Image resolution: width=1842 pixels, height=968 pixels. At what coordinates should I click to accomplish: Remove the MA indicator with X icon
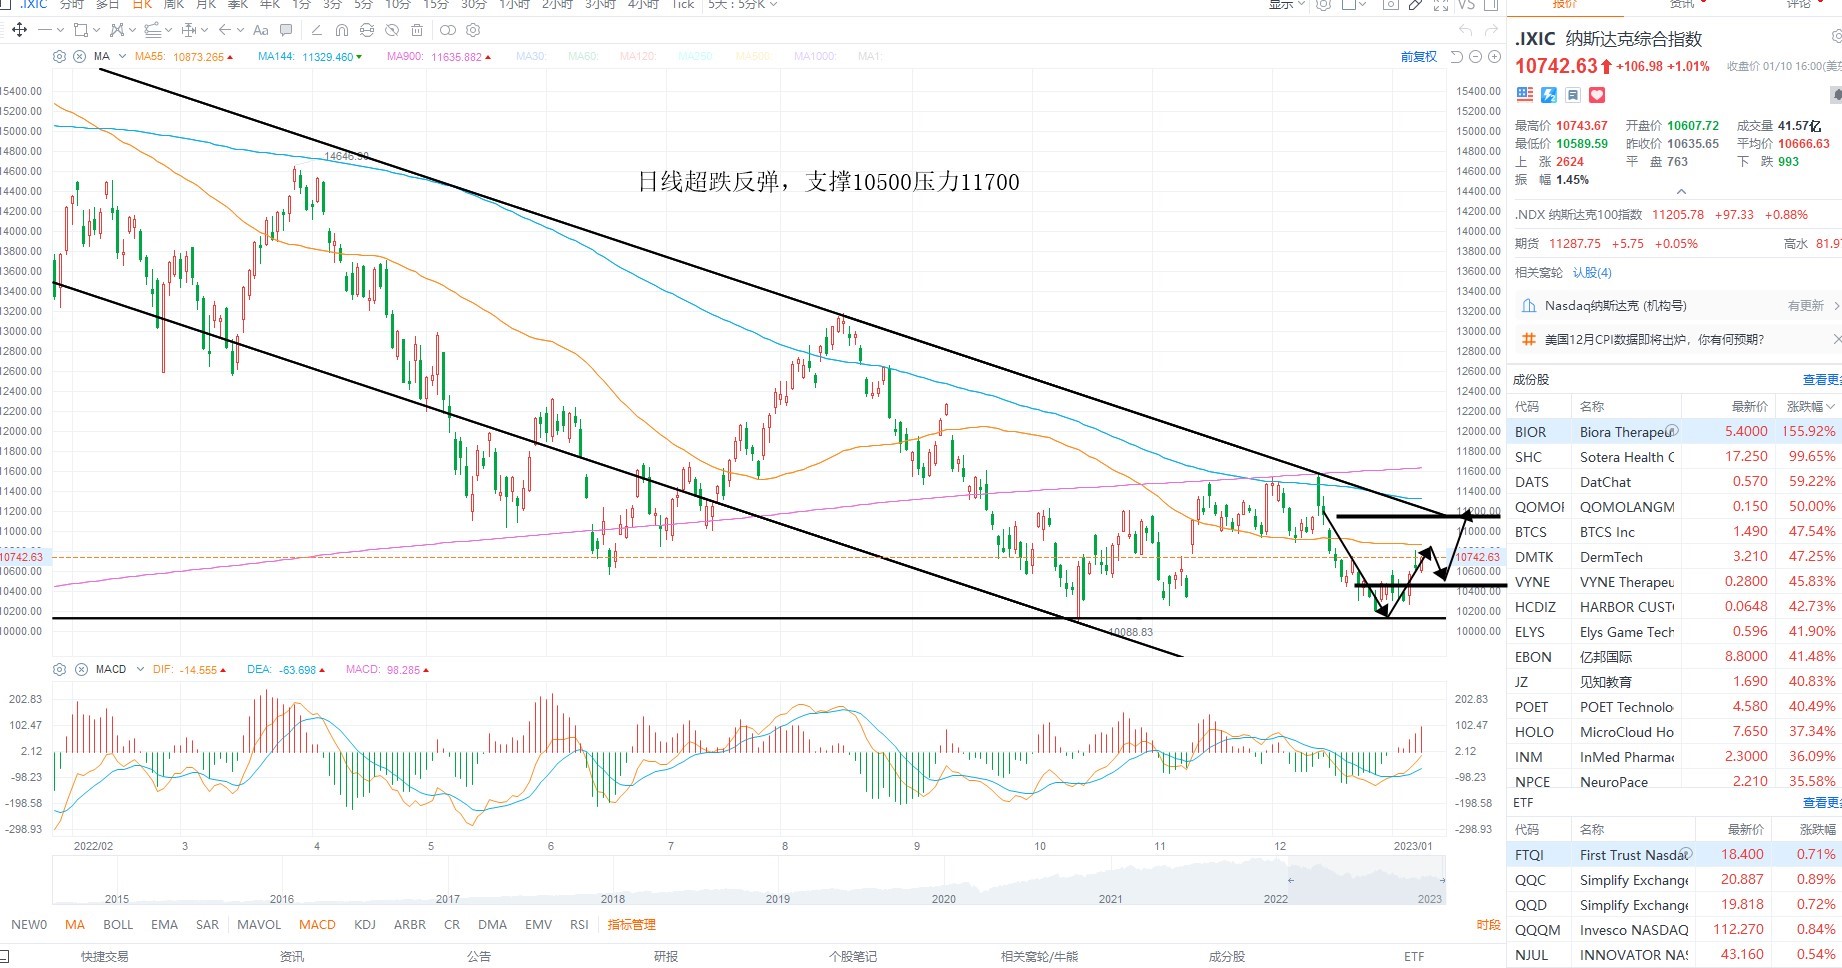pos(79,56)
